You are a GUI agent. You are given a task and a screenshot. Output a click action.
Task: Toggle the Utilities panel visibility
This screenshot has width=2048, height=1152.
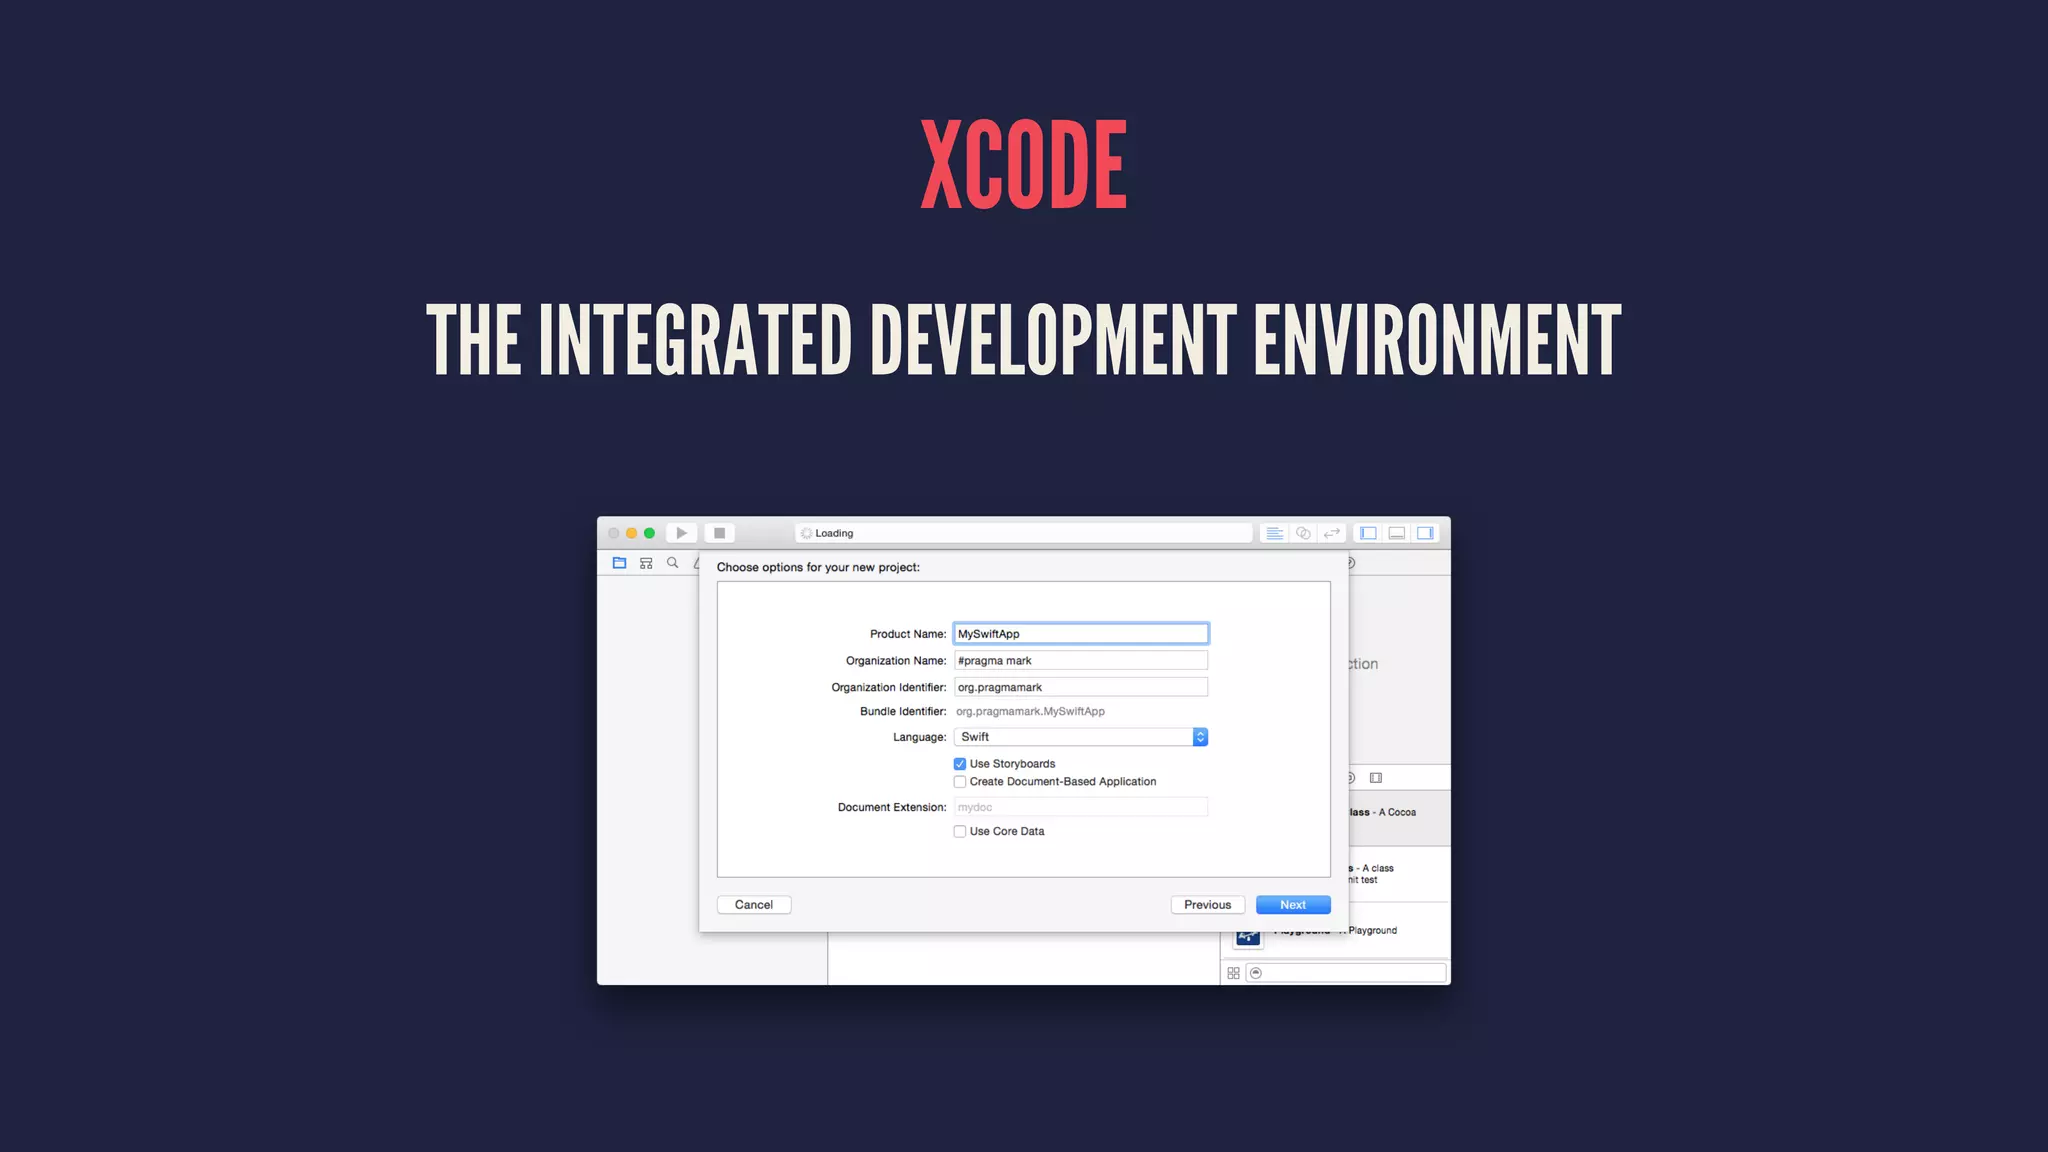click(1425, 533)
